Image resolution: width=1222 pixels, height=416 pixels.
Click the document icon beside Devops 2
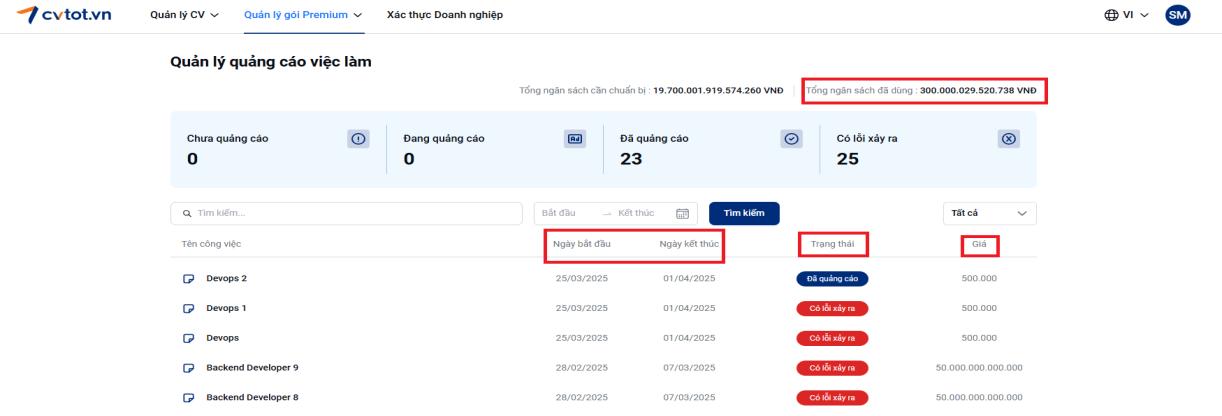point(187,278)
